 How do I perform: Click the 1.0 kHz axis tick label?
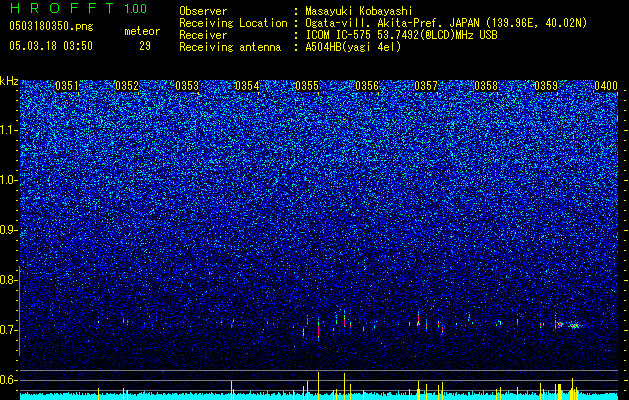pyautogui.click(x=7, y=181)
